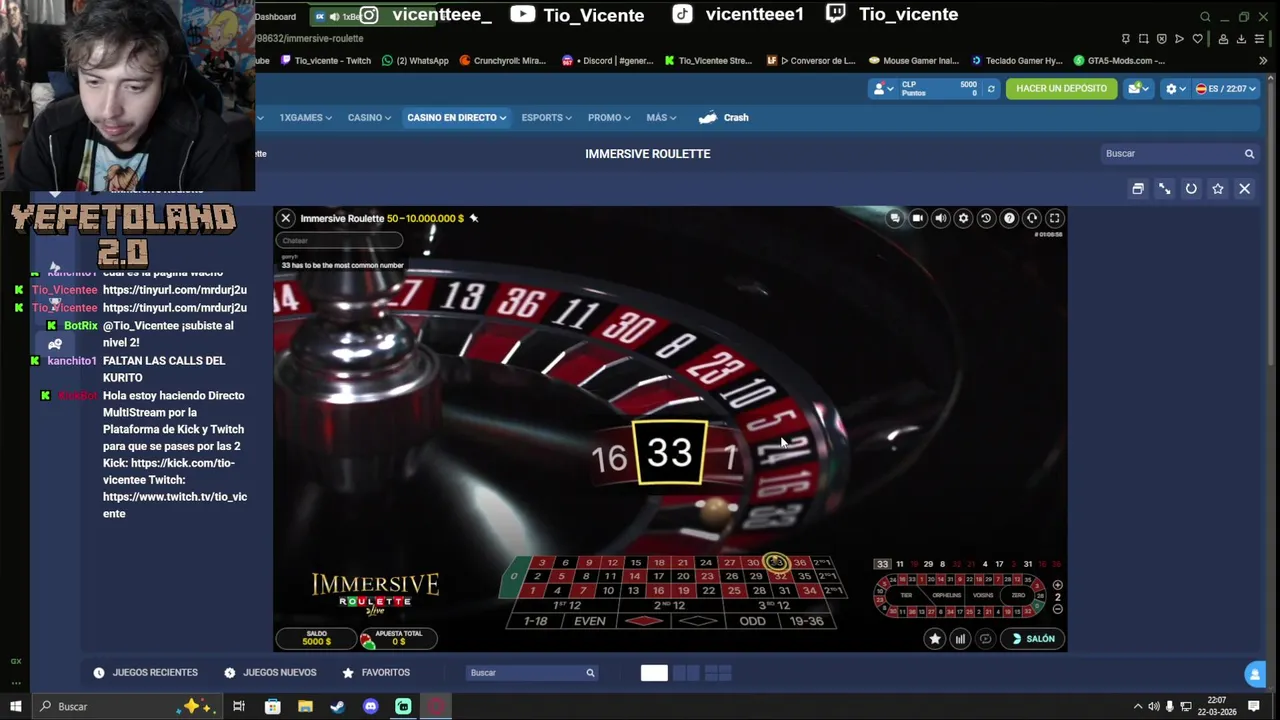Screen dimensions: 1280x720
Task: Toggle the roulette video camera icon
Action: pos(918,218)
